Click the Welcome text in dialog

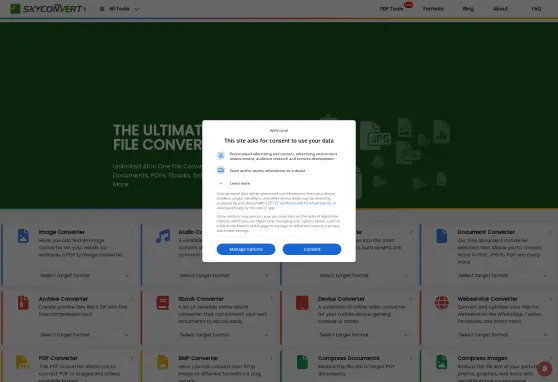tap(279, 131)
